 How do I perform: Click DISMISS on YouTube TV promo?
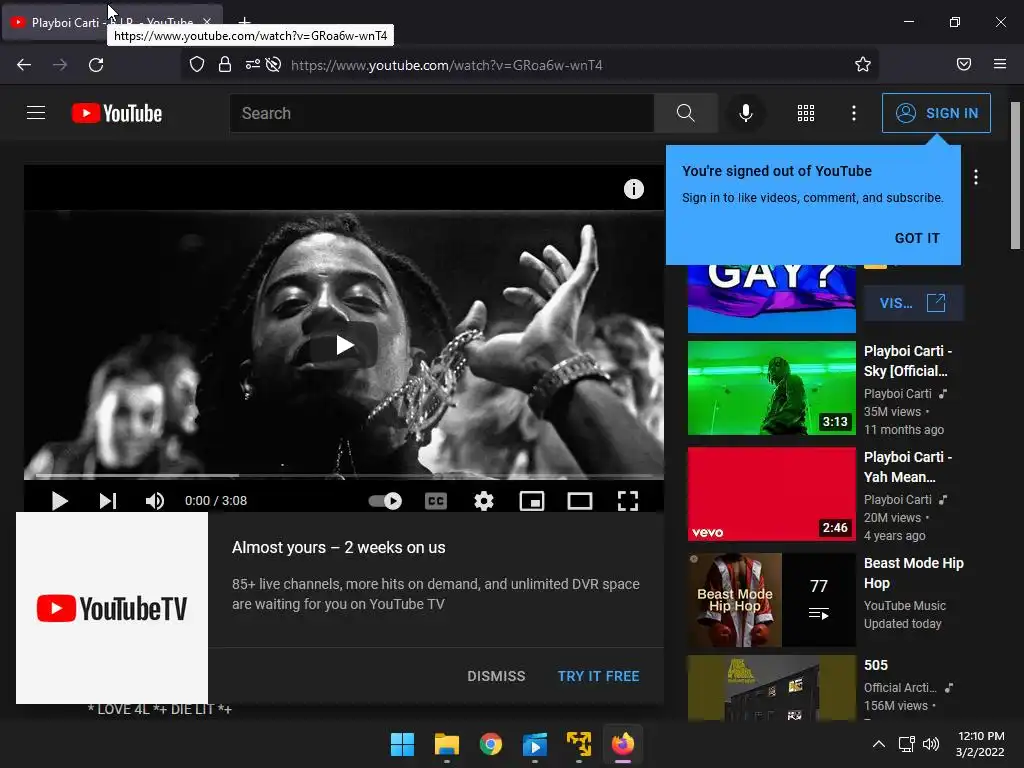click(x=496, y=676)
